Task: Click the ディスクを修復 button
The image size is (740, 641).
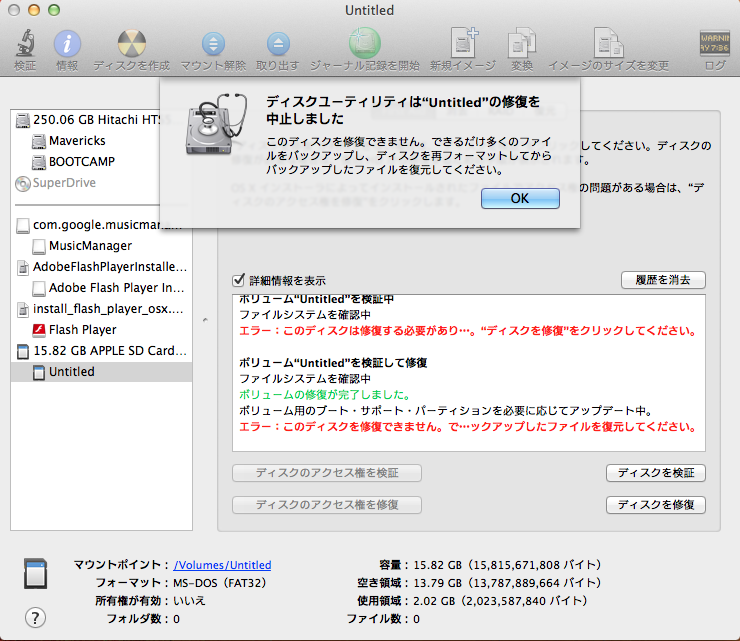Action: point(656,505)
